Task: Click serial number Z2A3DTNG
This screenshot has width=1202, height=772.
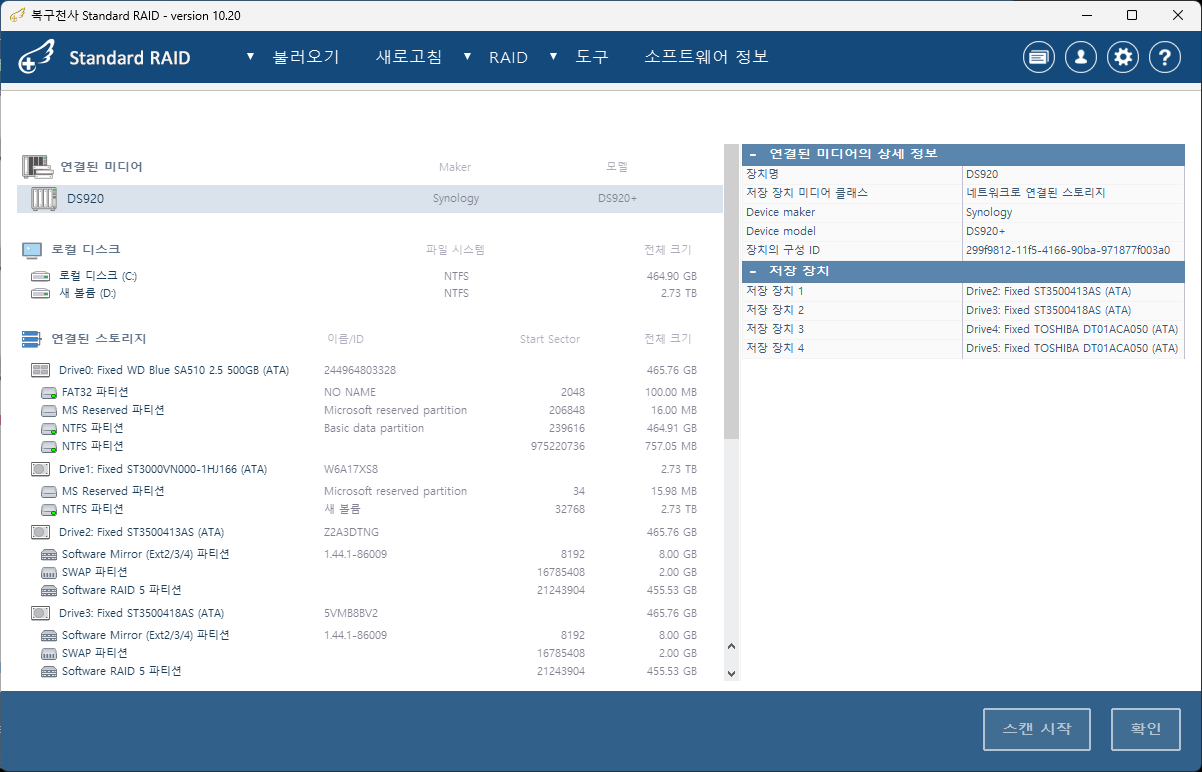Action: pyautogui.click(x=351, y=532)
